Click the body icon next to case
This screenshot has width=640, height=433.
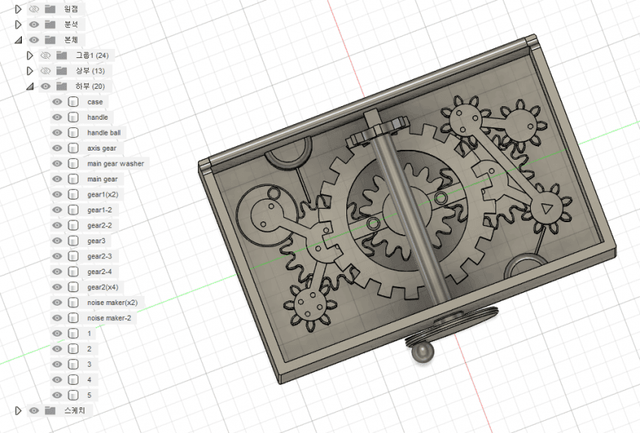coord(73,102)
